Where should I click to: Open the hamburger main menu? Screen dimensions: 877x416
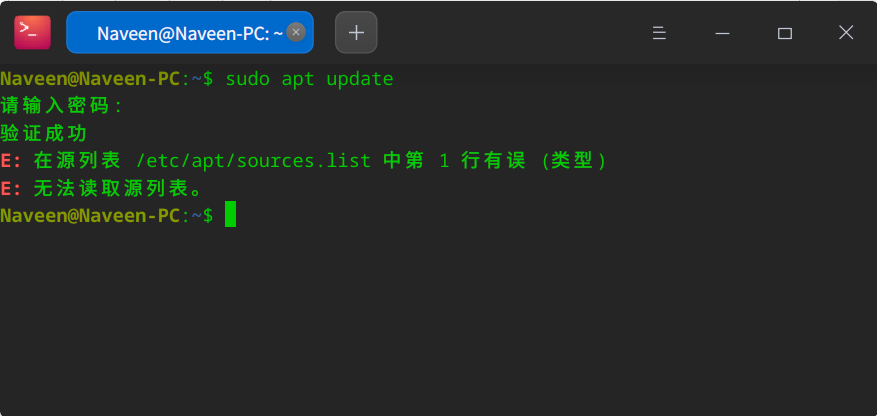coord(659,33)
